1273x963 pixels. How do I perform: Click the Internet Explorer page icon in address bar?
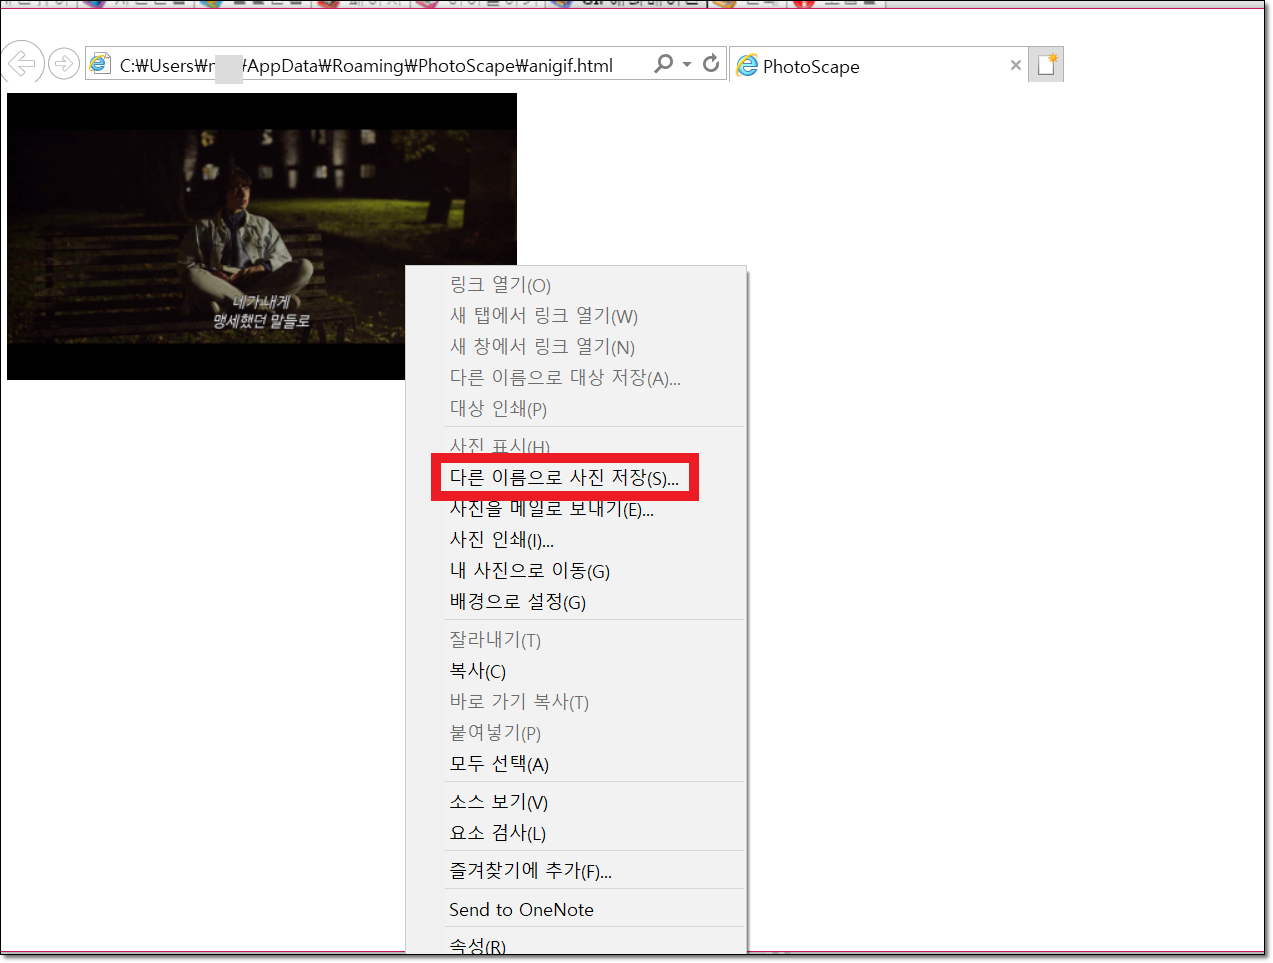[x=100, y=65]
